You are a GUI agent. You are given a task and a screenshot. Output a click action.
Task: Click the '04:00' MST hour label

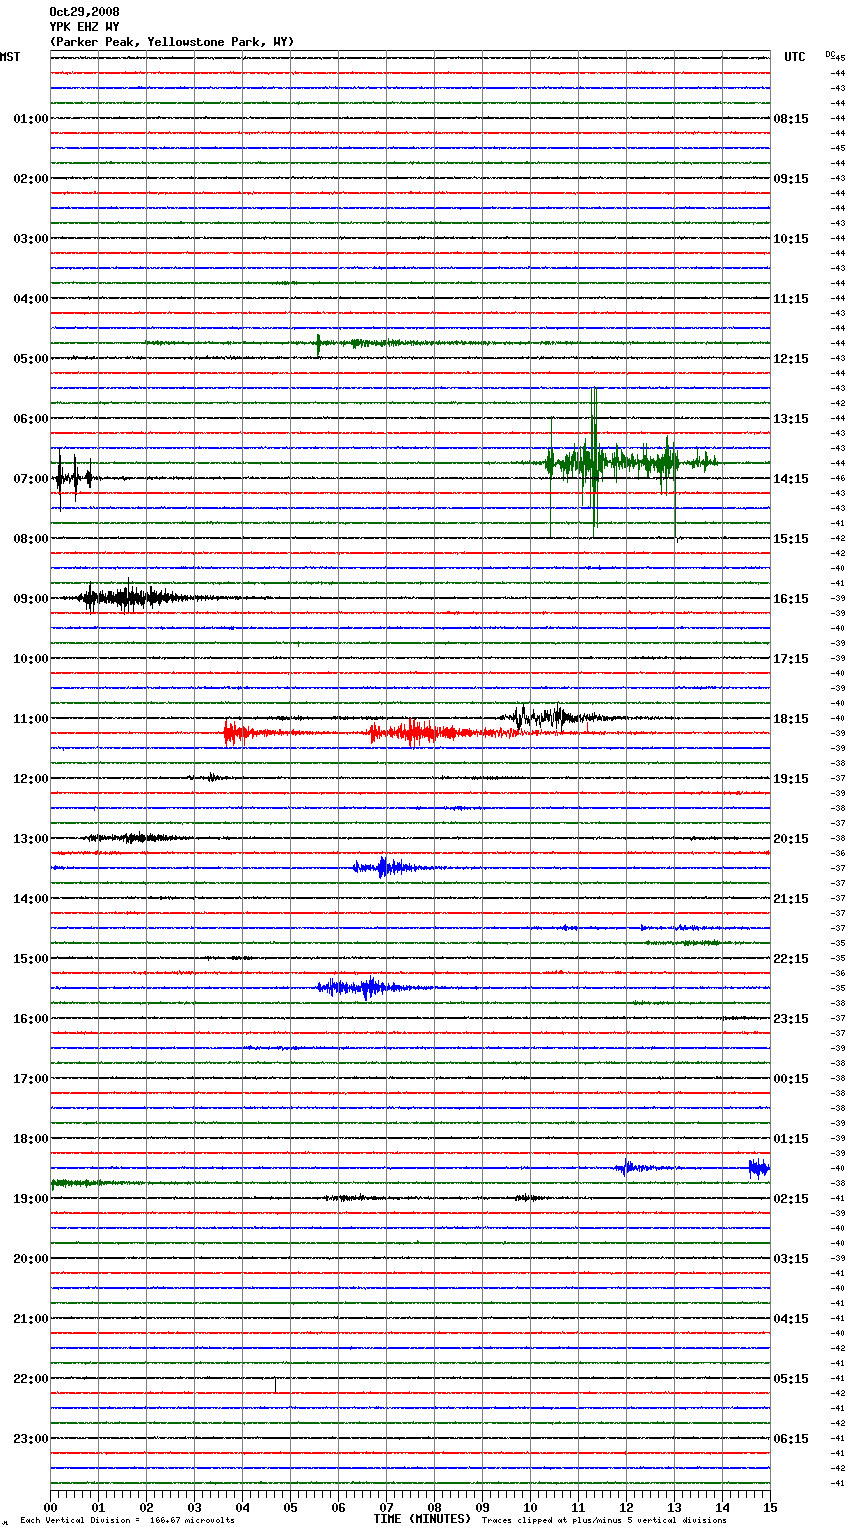click(x=31, y=299)
